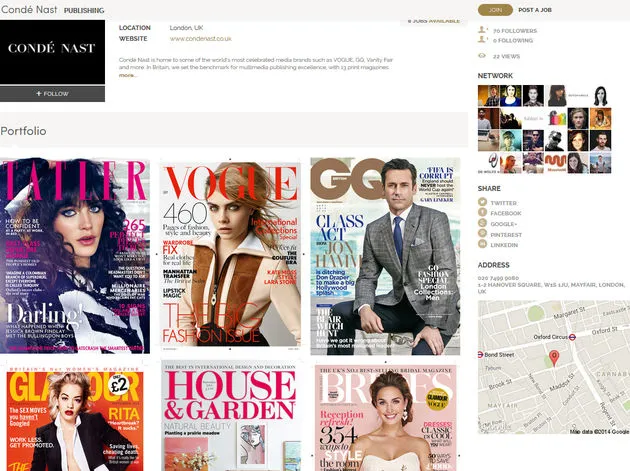Click the PINTEREST share text link
630x471 pixels.
[506, 235]
